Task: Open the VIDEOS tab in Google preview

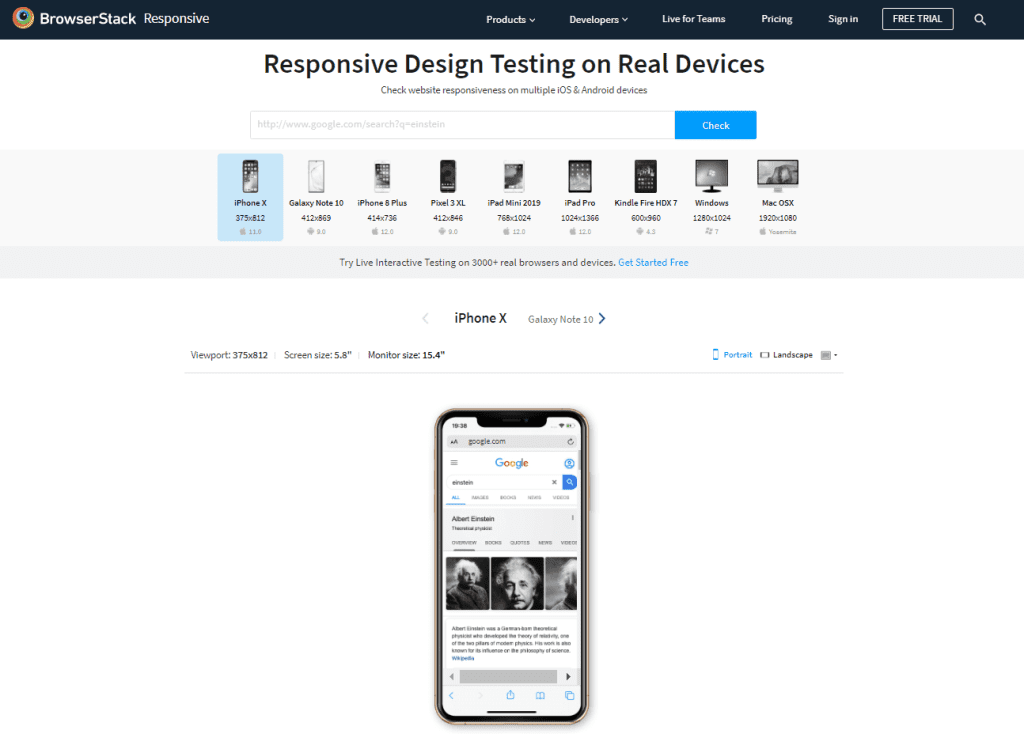Action: 561,498
